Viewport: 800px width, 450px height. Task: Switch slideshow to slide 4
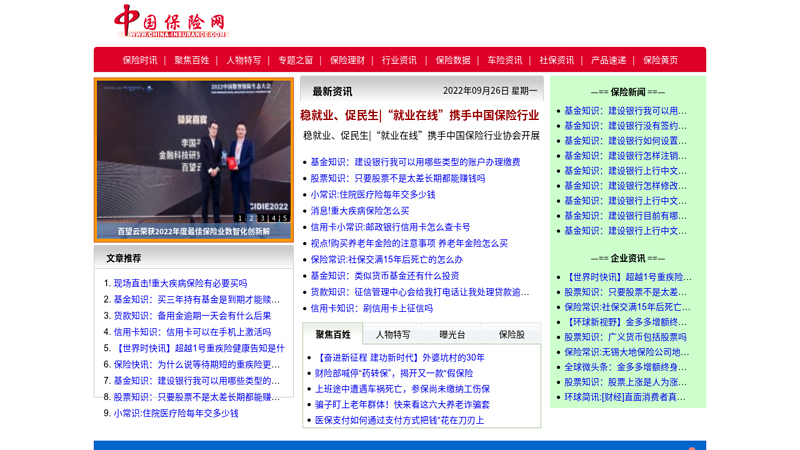coord(273,218)
